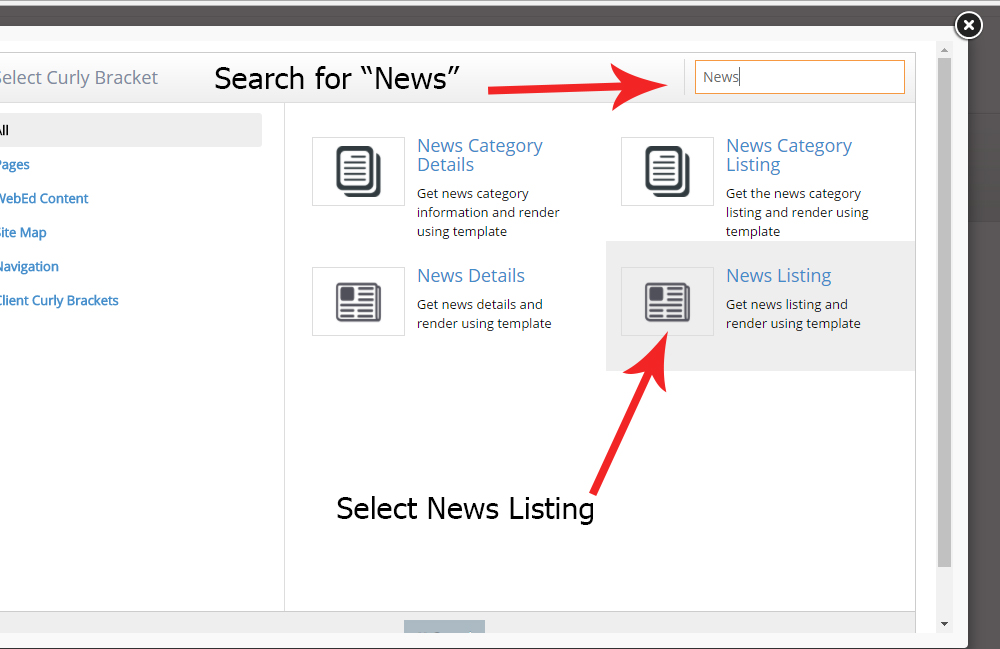Pick the News Listing title link

click(x=778, y=276)
